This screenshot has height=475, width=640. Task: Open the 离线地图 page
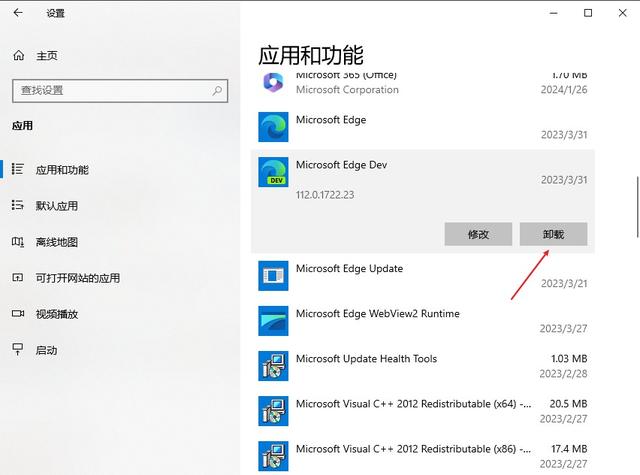click(x=56, y=242)
